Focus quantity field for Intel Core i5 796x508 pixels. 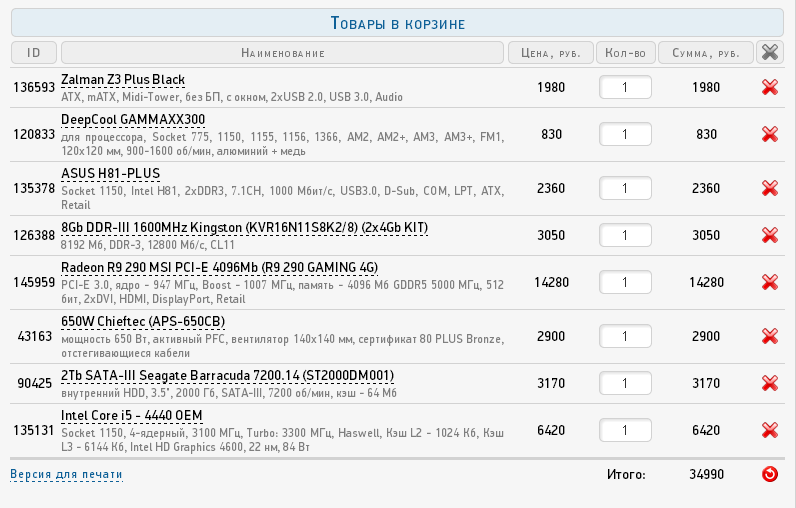pyautogui.click(x=625, y=430)
